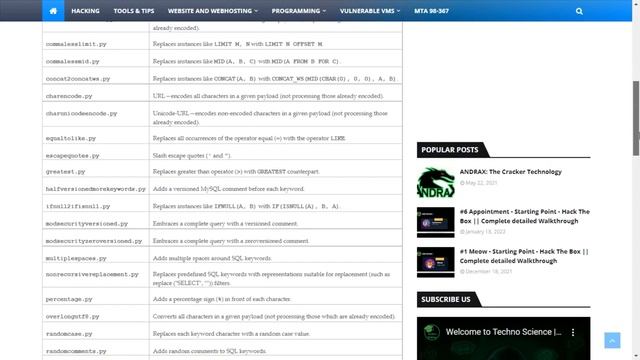Viewport: 640px width, 360px height.
Task: Open the TOOLS & TIPS menu item
Action: [134, 11]
